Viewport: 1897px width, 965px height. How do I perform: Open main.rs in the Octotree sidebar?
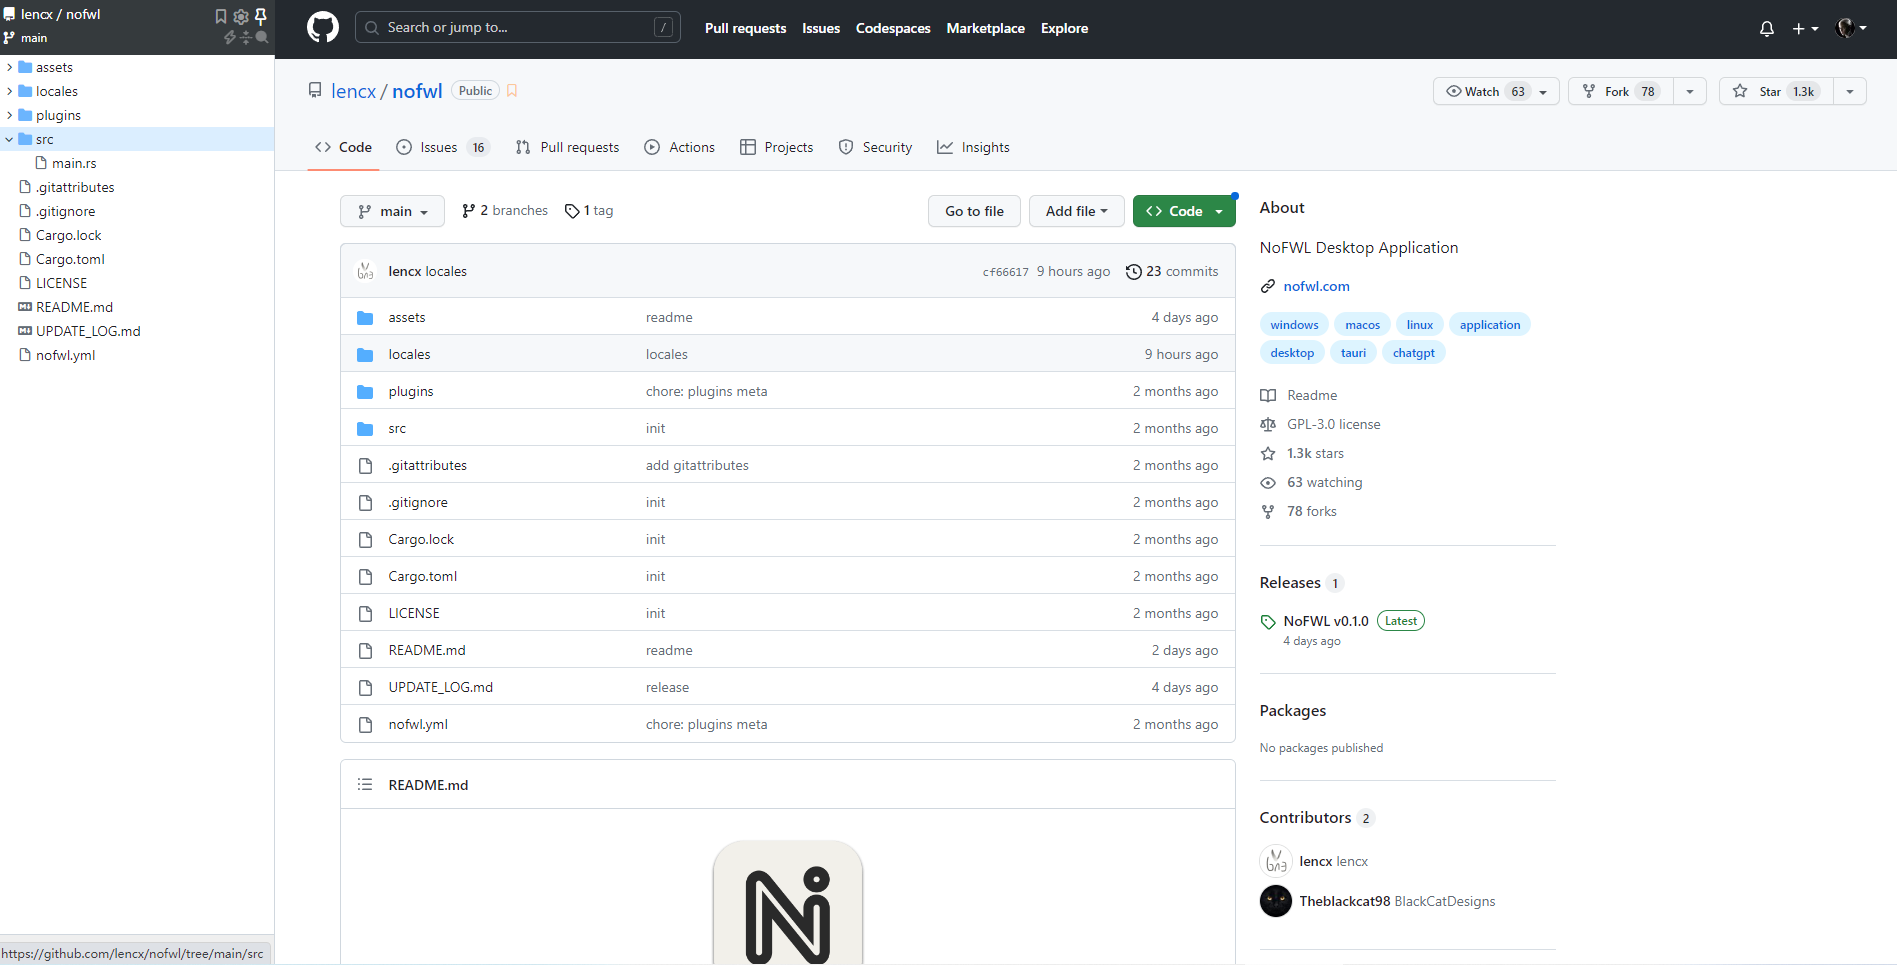click(x=74, y=163)
